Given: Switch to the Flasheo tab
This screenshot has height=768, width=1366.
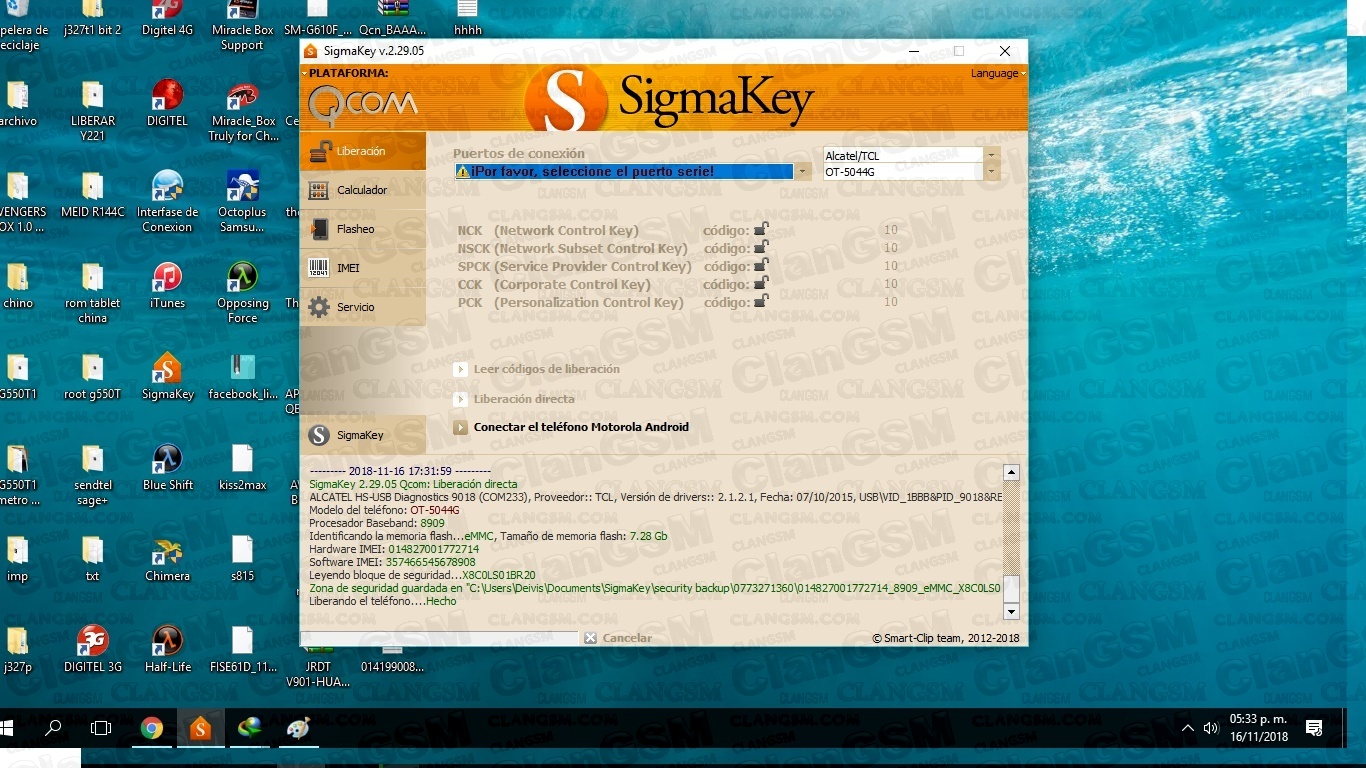Looking at the screenshot, I should [x=362, y=229].
